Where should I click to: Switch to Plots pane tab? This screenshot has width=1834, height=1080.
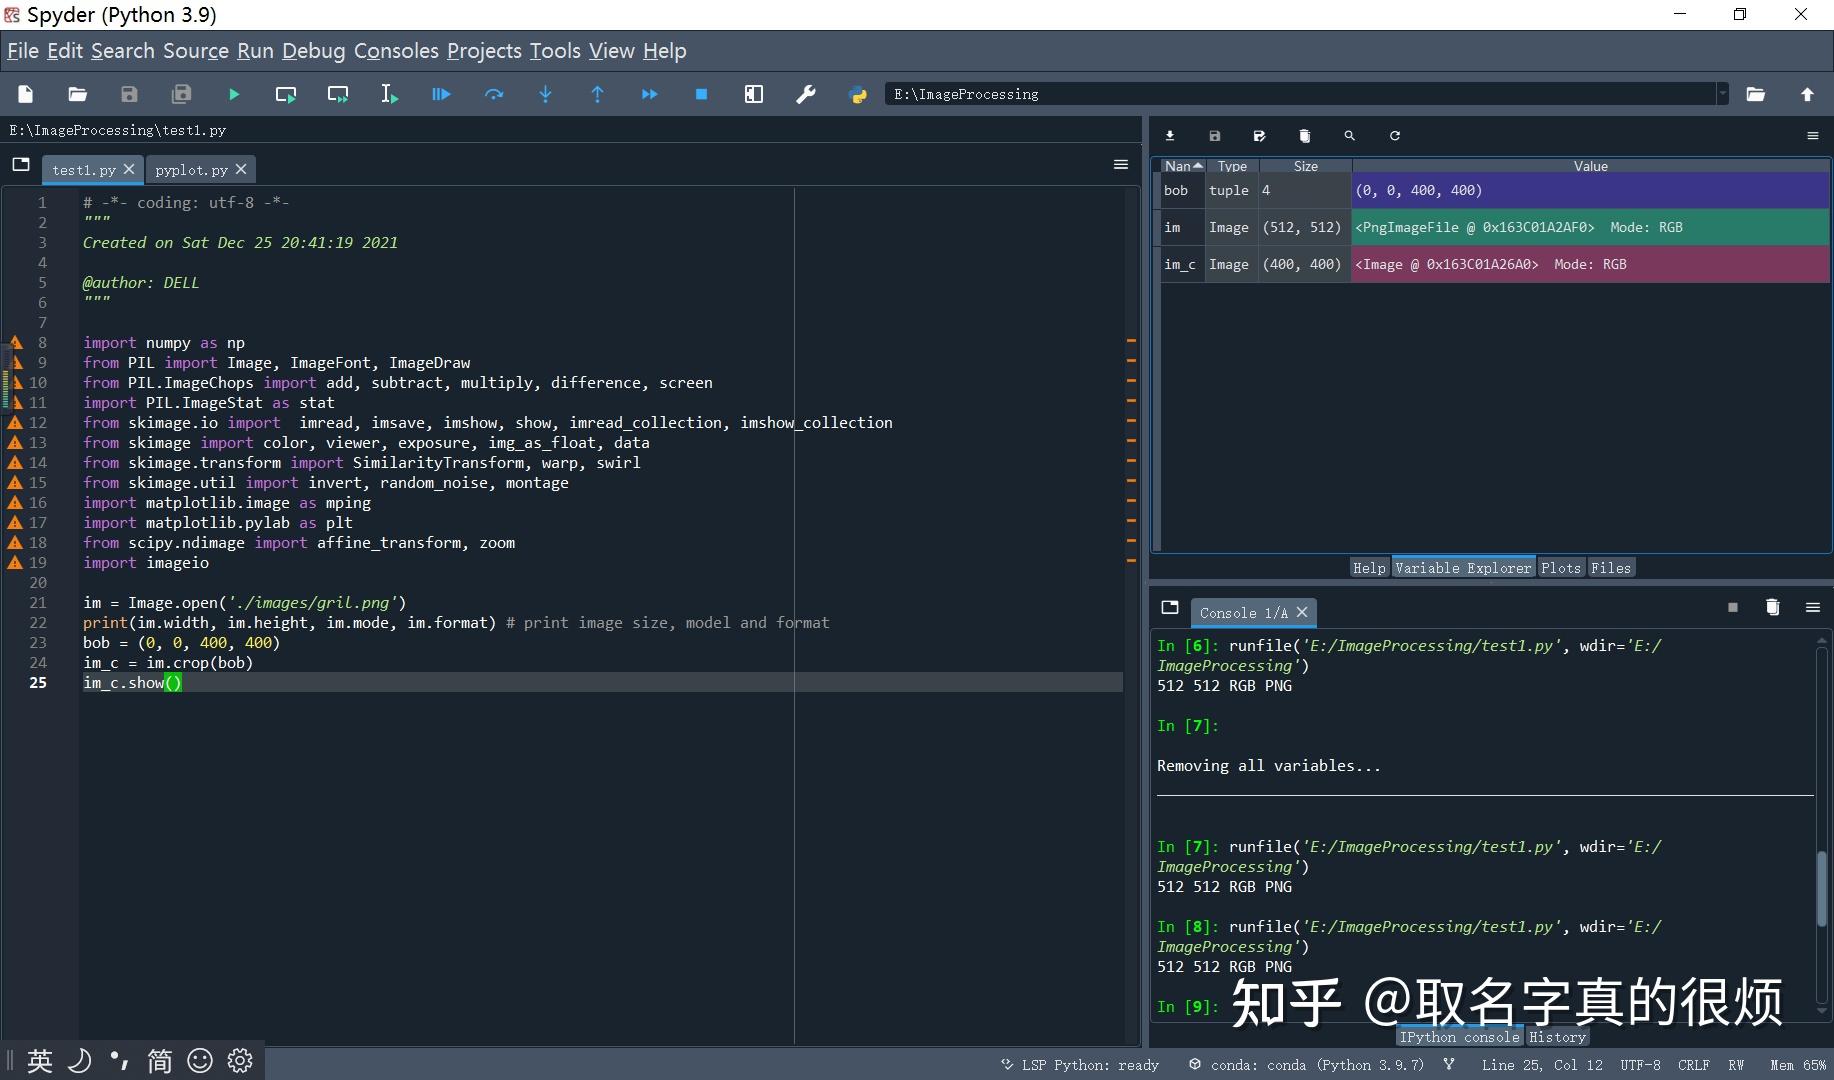[x=1561, y=568]
